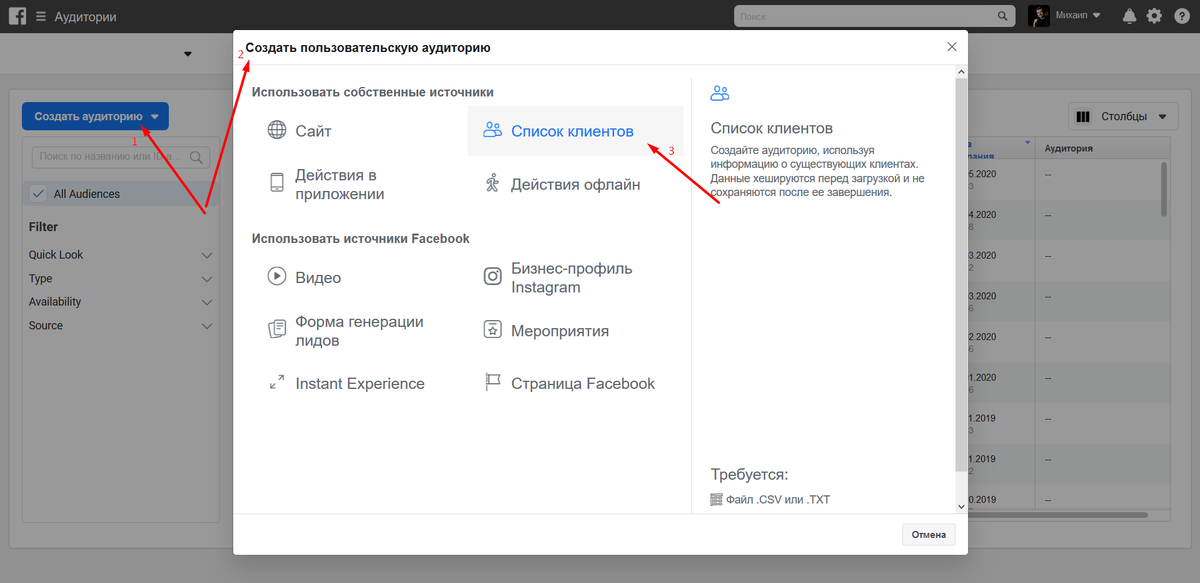The image size is (1200, 583).
Task: Click the scroll up arrow in dialog scrollbar
Action: [962, 72]
